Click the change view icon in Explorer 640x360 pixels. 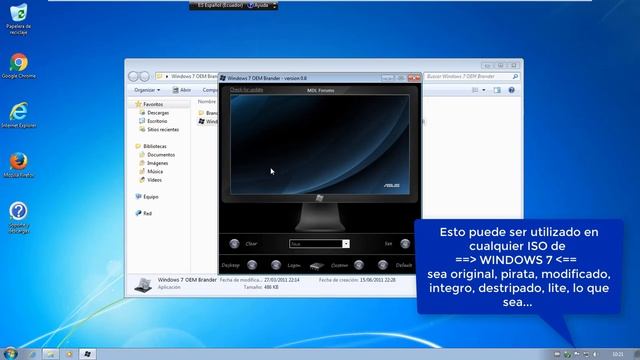475,90
